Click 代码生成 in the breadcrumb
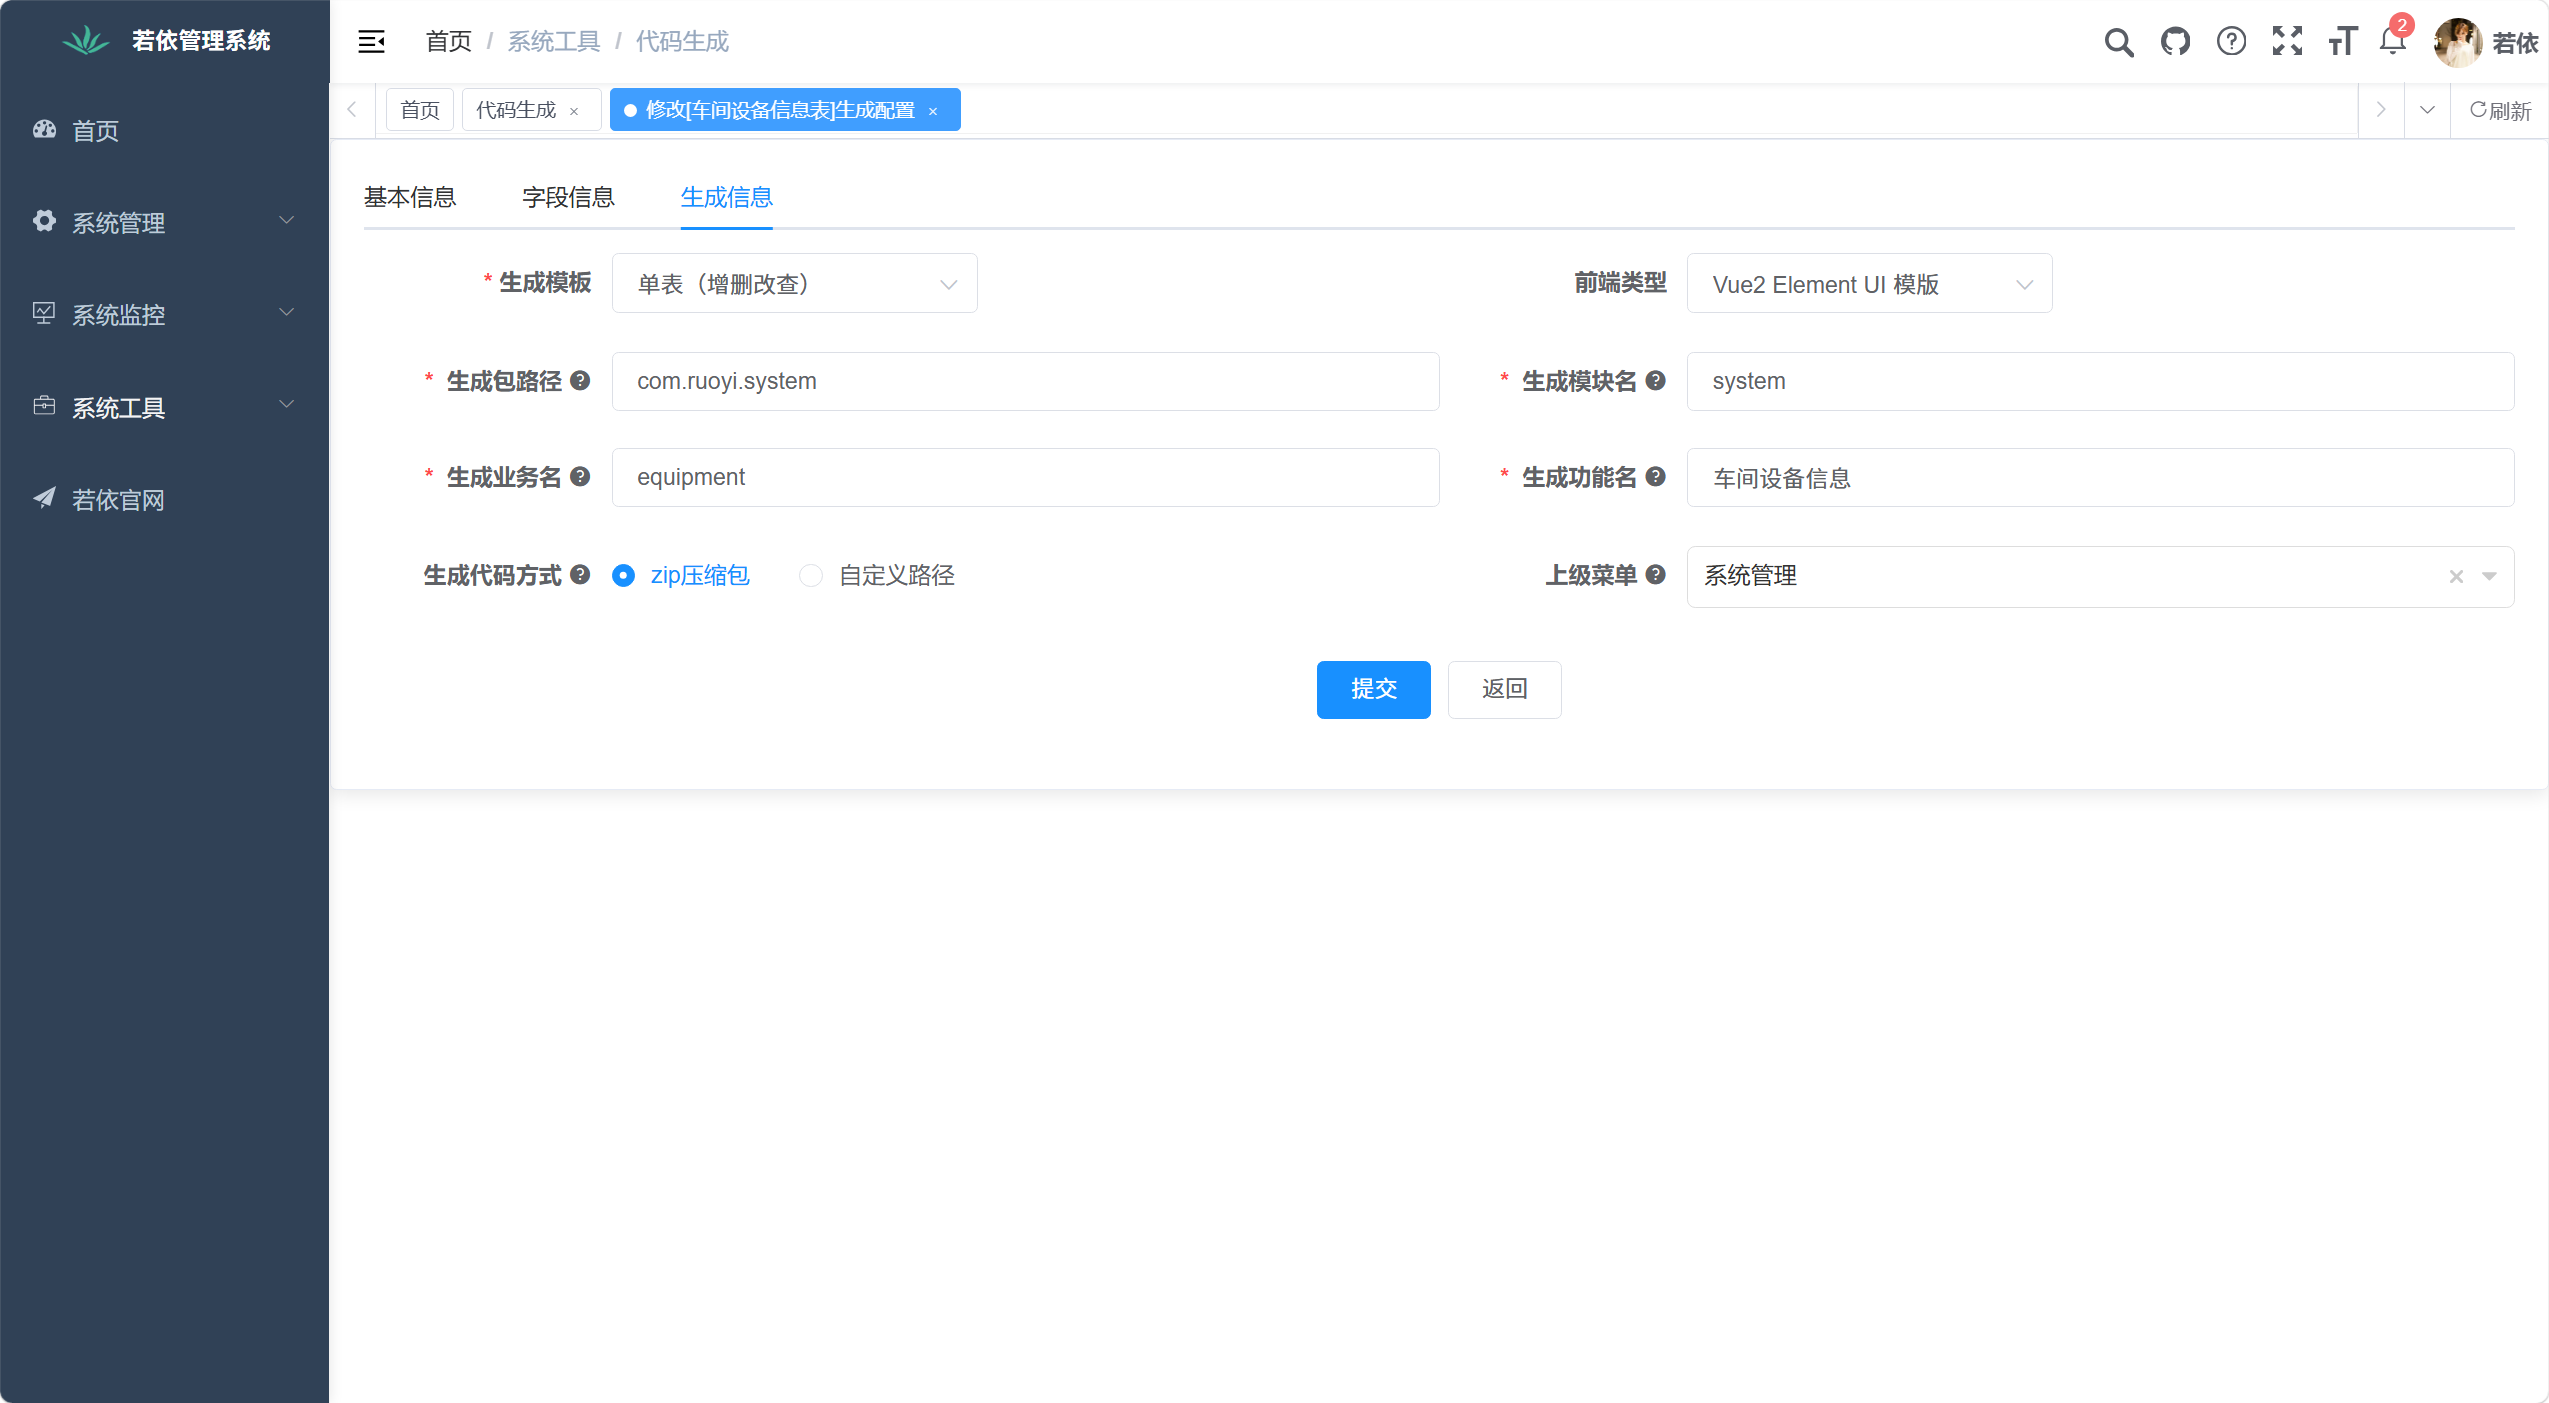The width and height of the screenshot is (2549, 1403). pyautogui.click(x=682, y=41)
